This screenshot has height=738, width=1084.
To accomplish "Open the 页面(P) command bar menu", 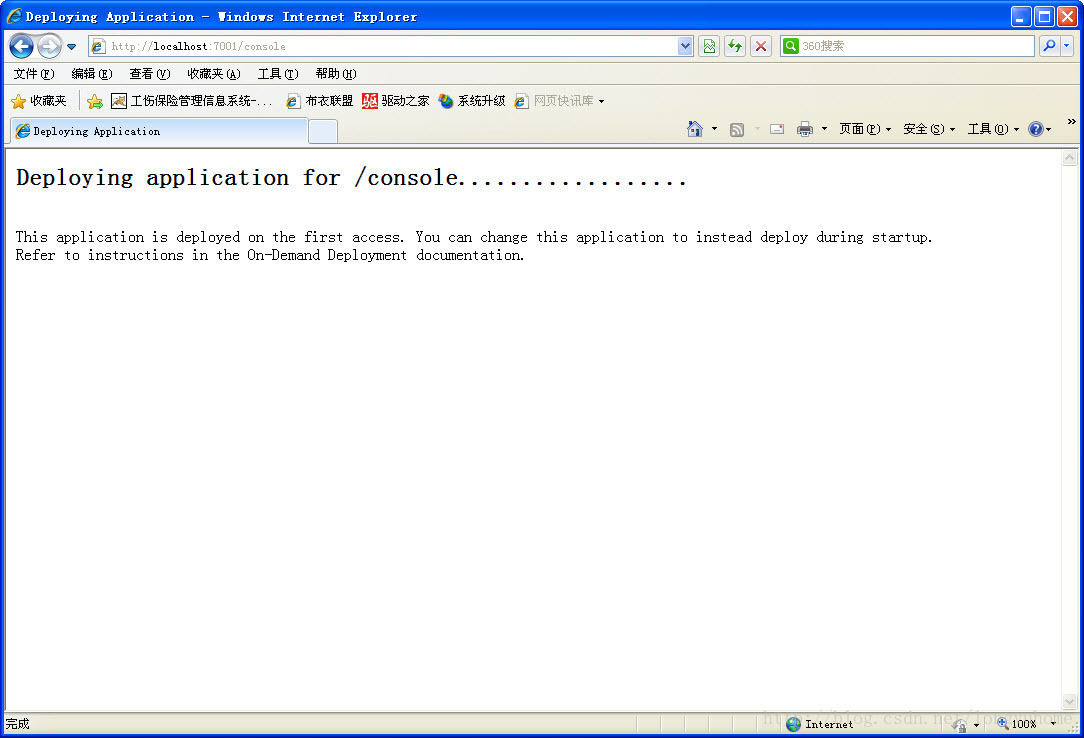I will [x=865, y=129].
